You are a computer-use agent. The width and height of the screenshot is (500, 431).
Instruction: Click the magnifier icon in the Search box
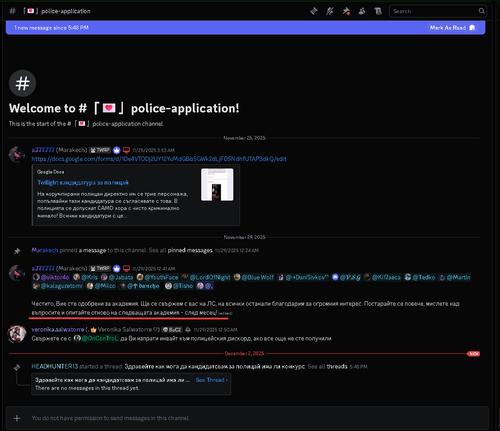(x=481, y=11)
